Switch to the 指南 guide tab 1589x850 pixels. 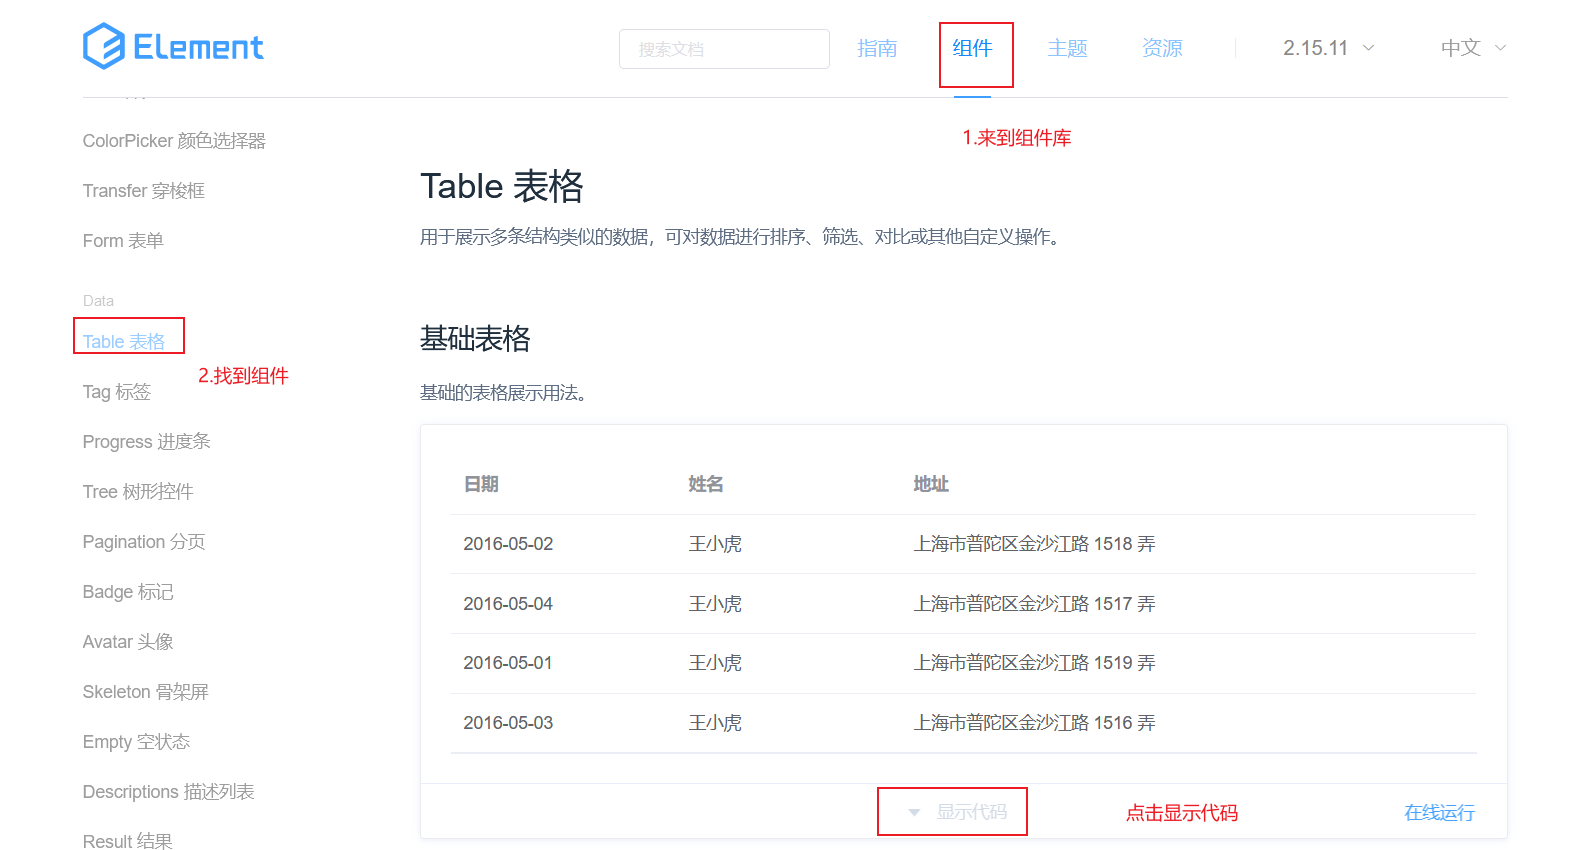[x=877, y=48]
